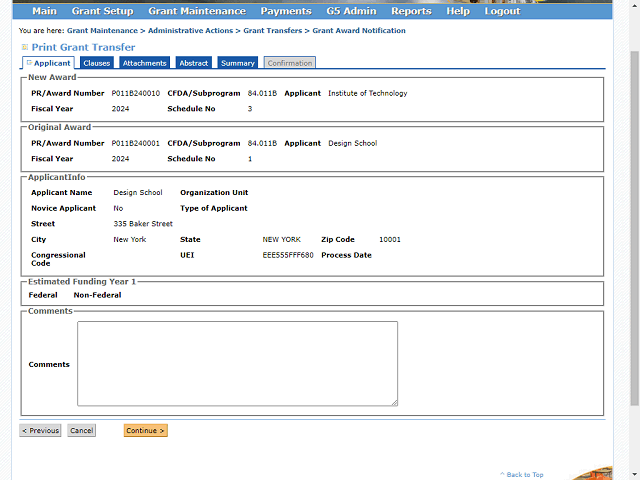Viewport: 640px width, 480px height.
Task: Click Logout in the top navigation
Action: 502,11
